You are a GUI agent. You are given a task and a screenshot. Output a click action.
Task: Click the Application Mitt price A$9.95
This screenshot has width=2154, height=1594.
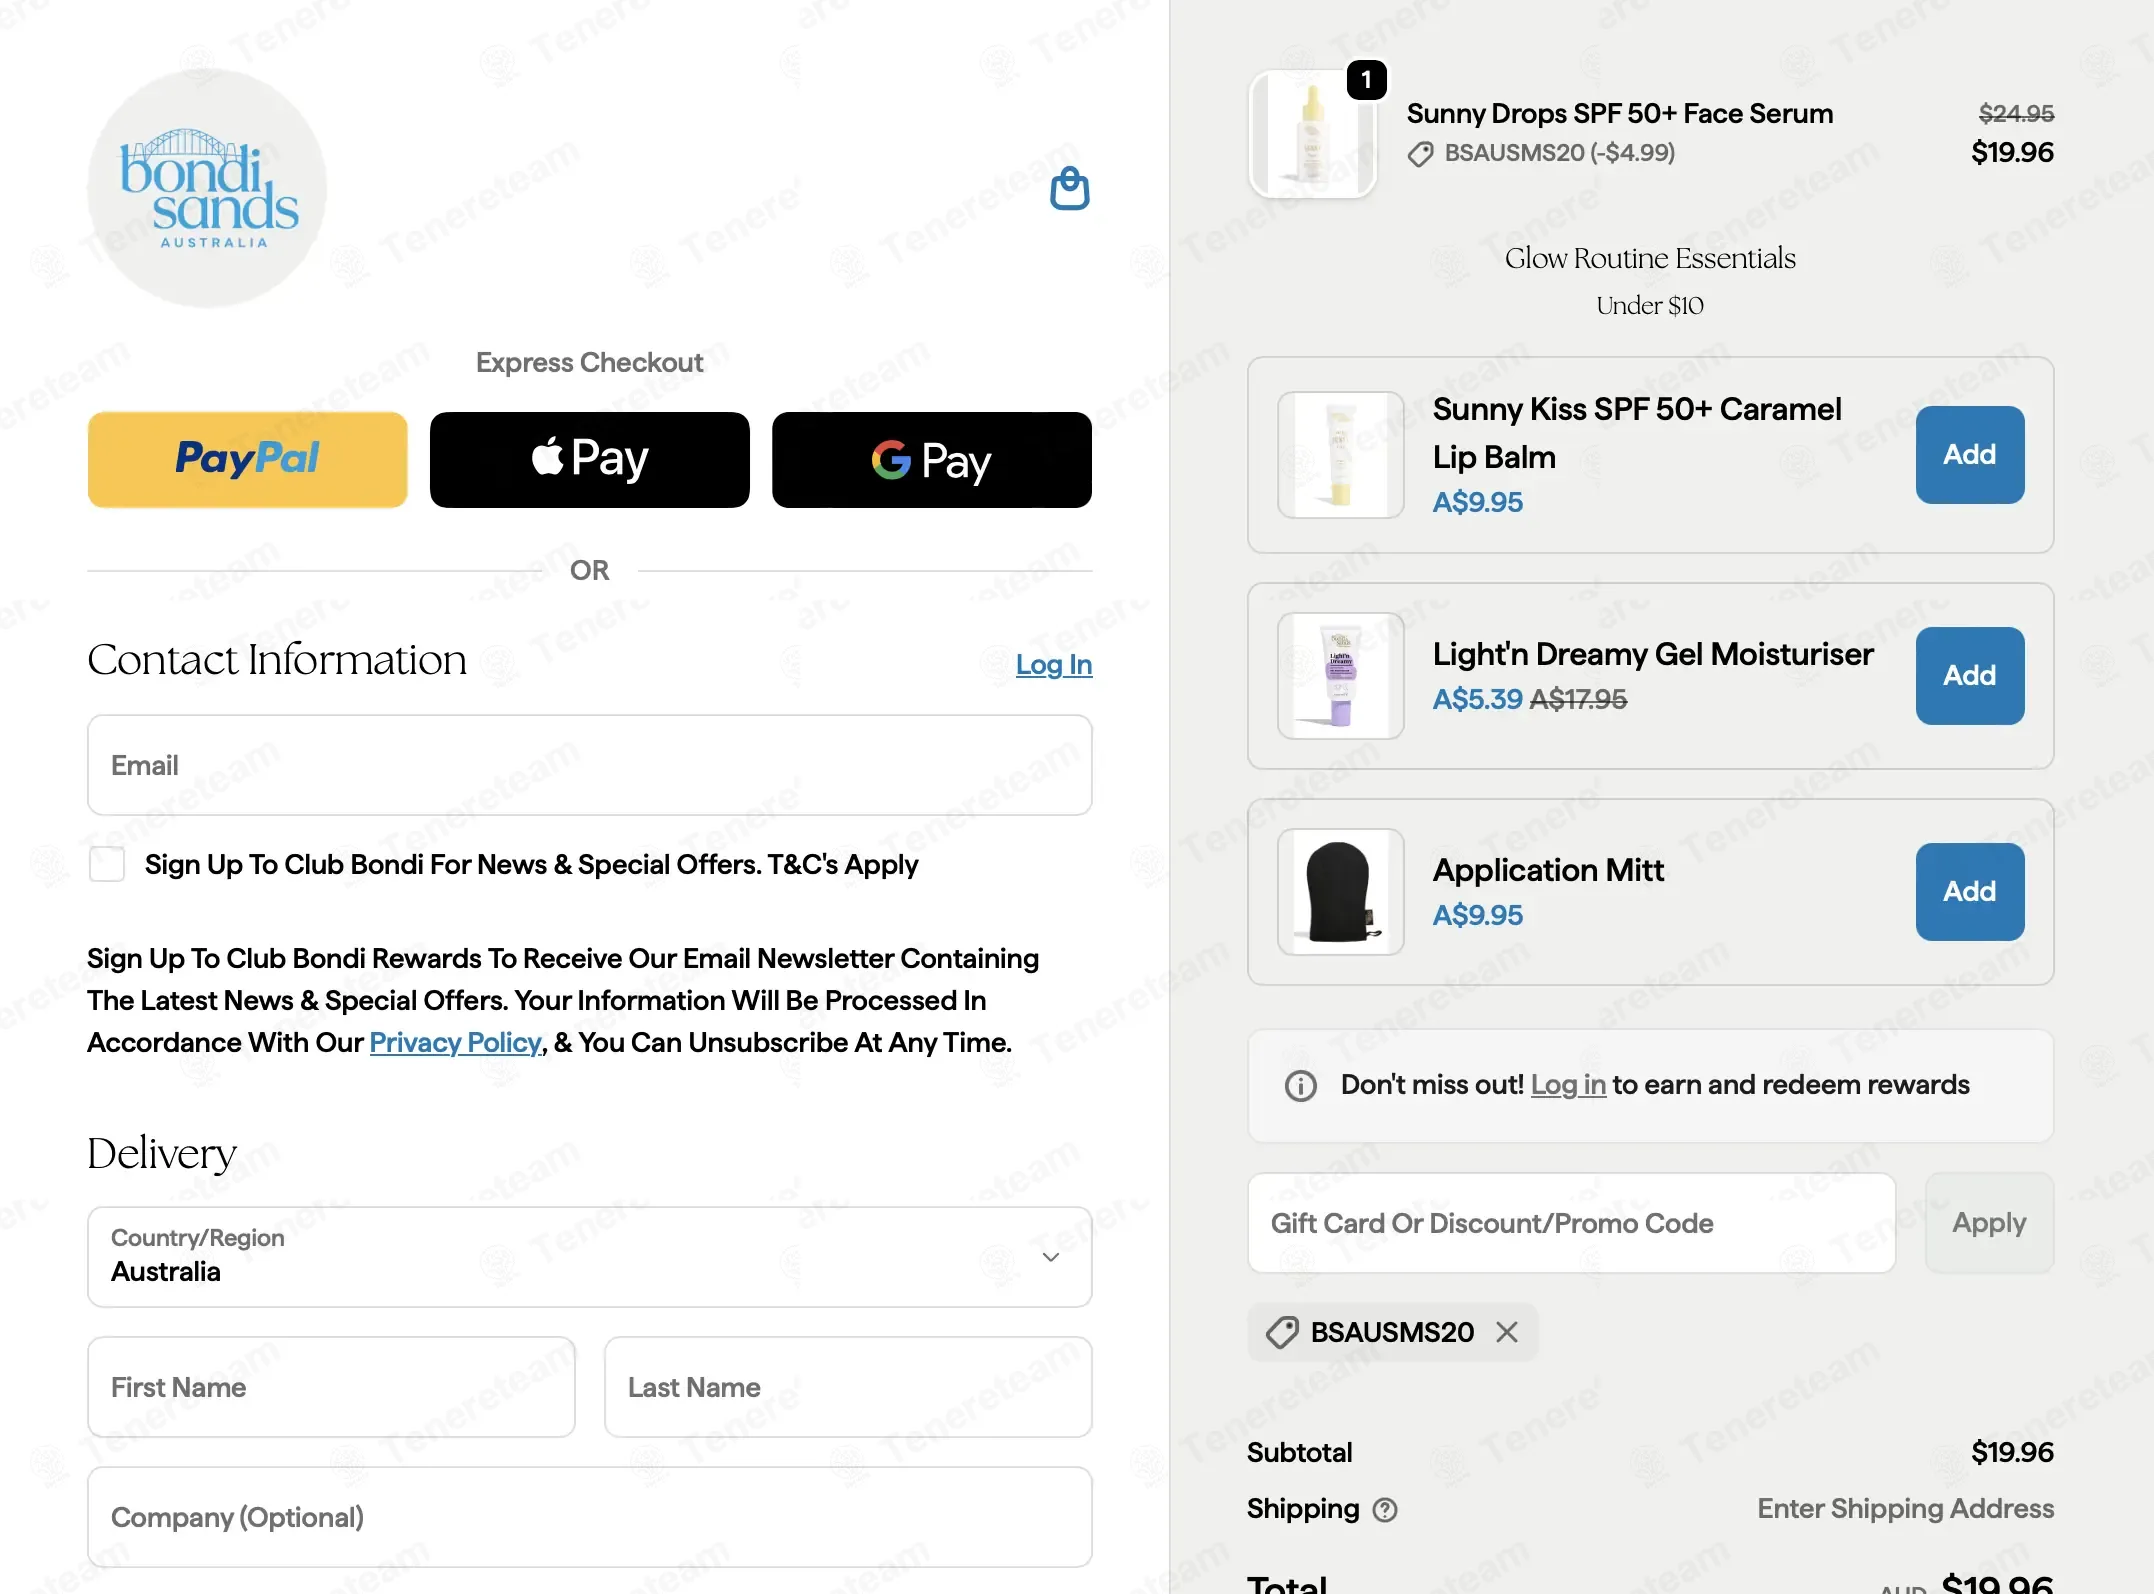(1477, 915)
